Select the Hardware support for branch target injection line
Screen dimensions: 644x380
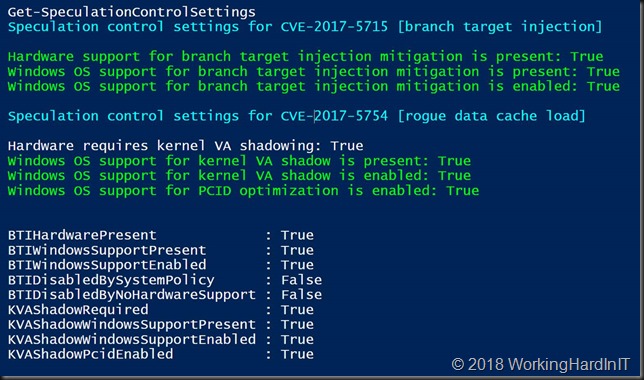306,56
